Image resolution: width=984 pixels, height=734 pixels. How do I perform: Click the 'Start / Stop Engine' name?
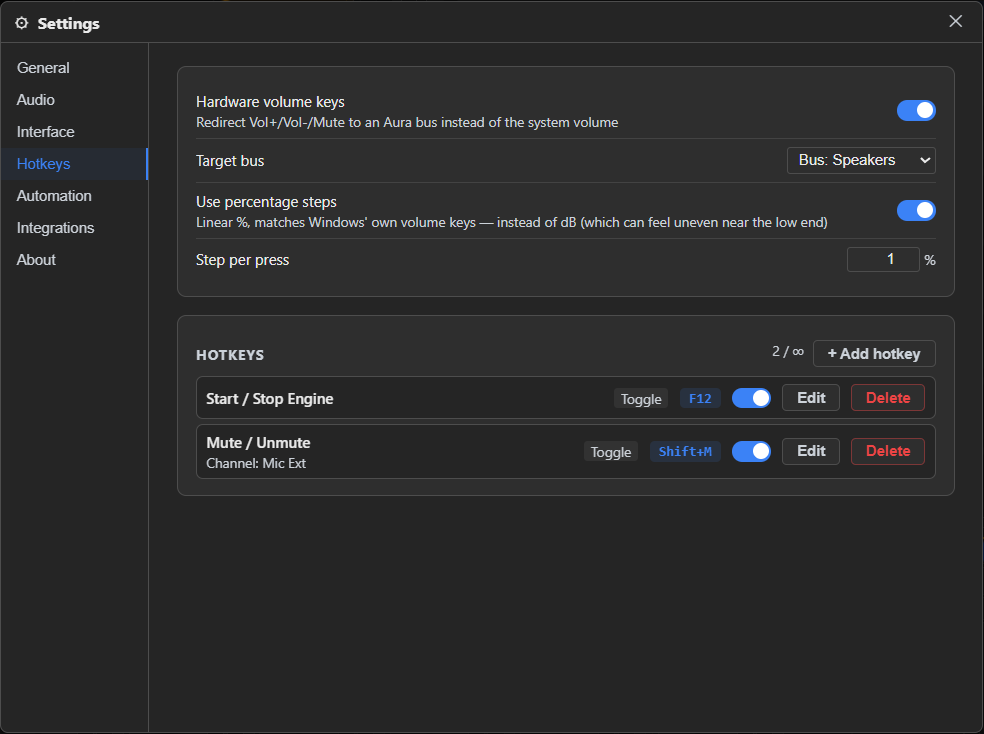269,399
